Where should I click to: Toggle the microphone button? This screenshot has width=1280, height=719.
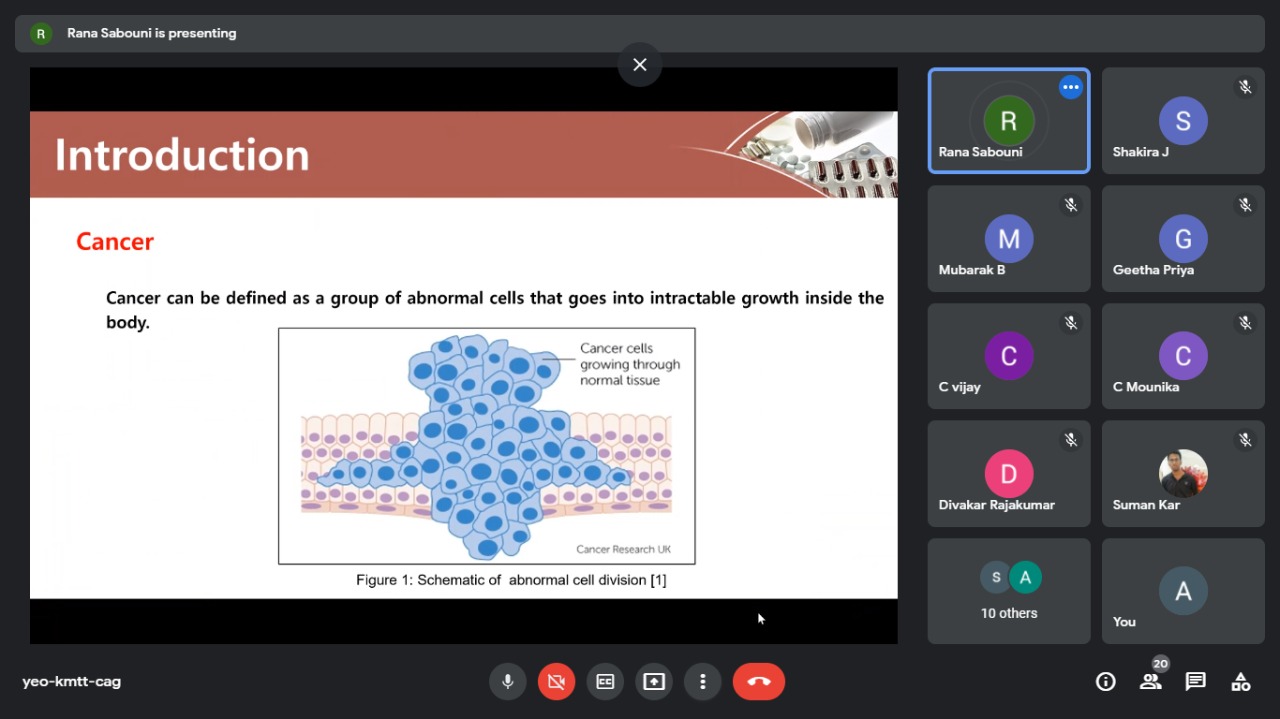(507, 682)
